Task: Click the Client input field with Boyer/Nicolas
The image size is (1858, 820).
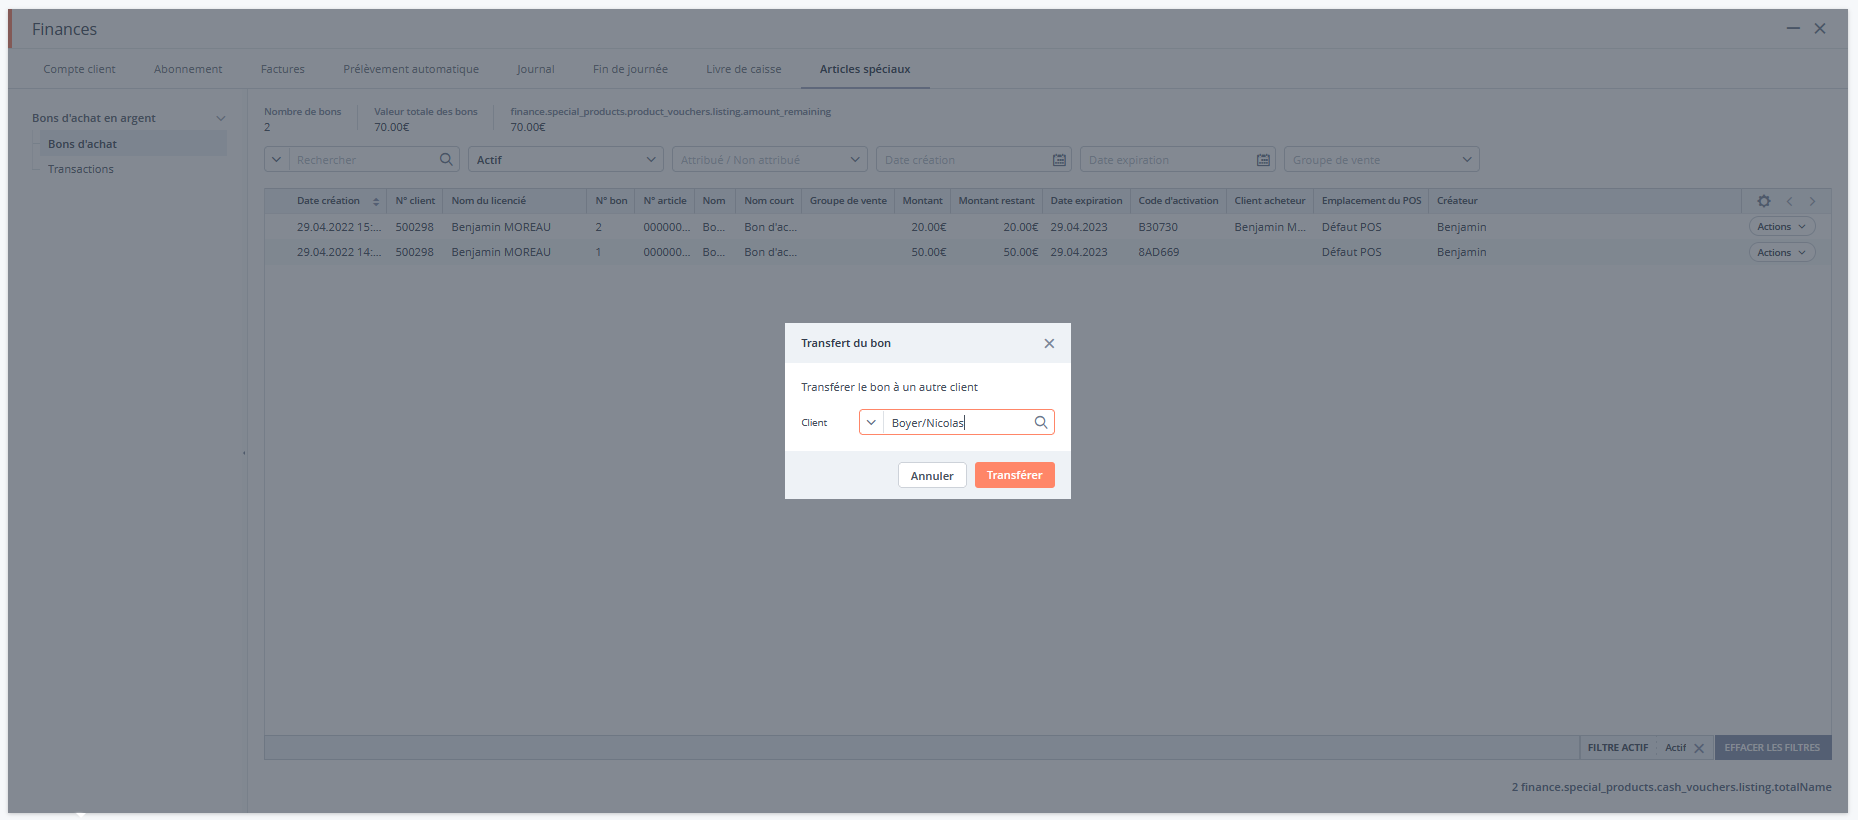Action: (957, 422)
